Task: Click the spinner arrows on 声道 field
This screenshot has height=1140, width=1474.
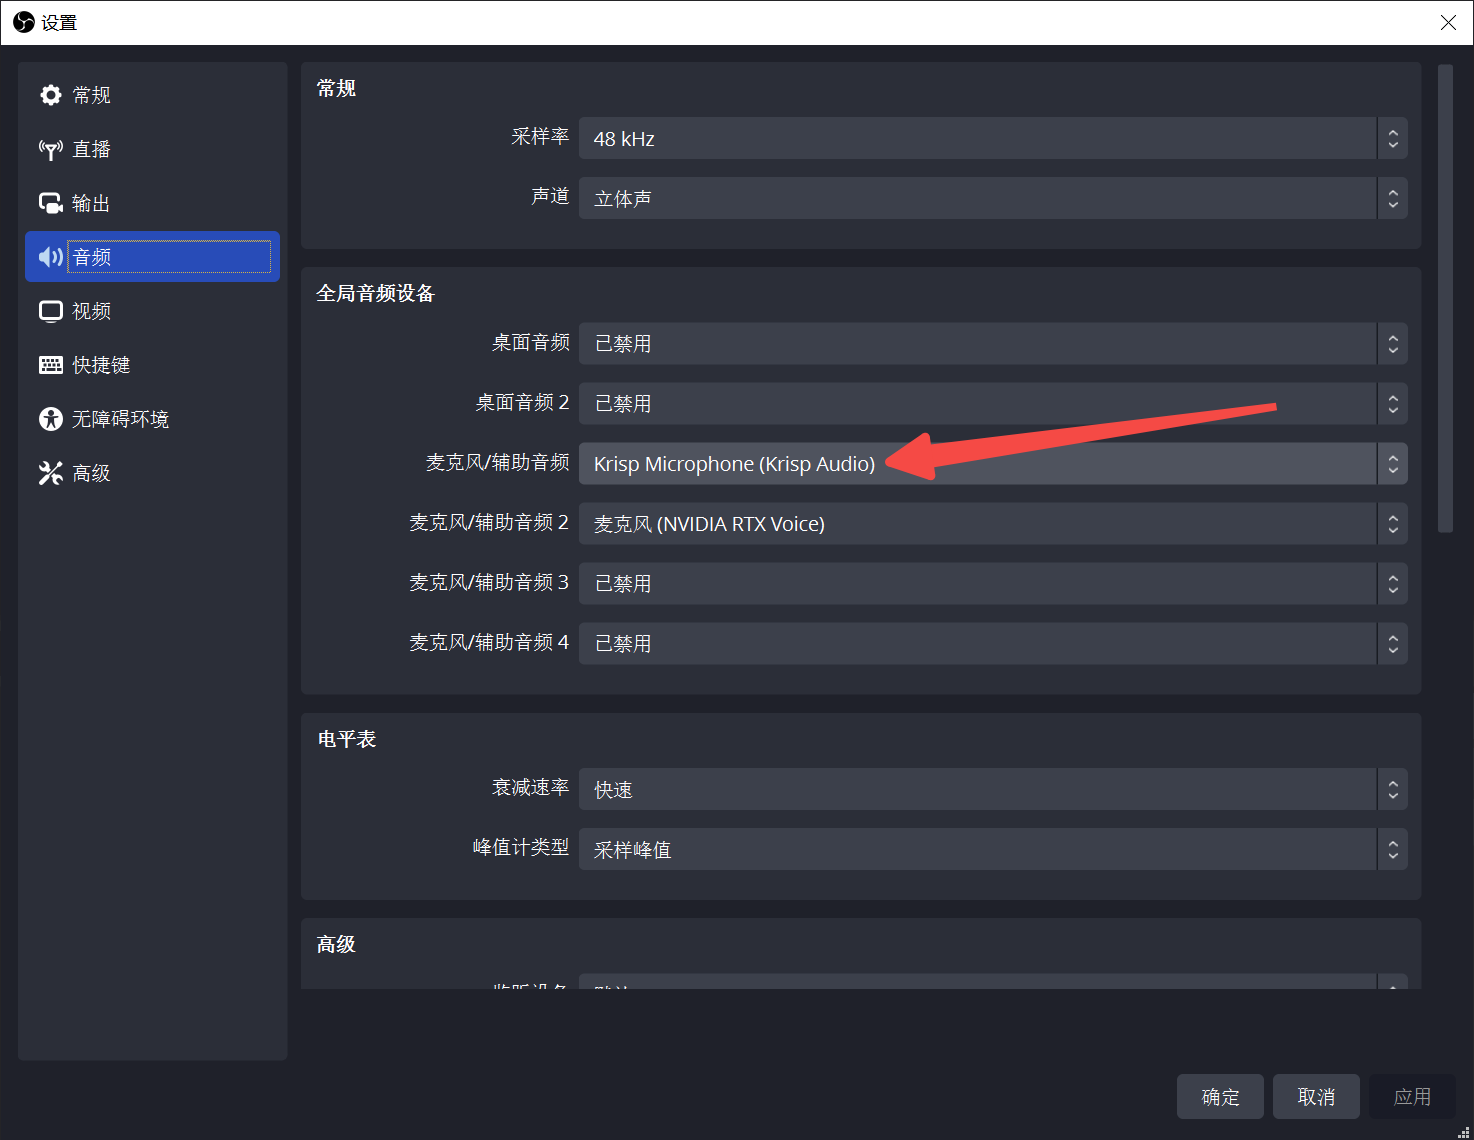Action: pos(1393,198)
